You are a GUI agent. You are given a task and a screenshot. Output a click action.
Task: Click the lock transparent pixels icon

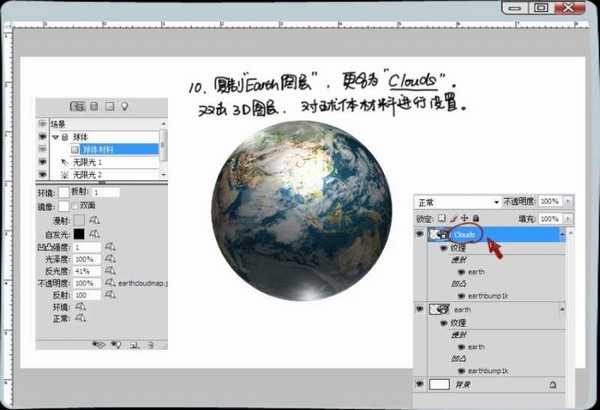point(444,217)
